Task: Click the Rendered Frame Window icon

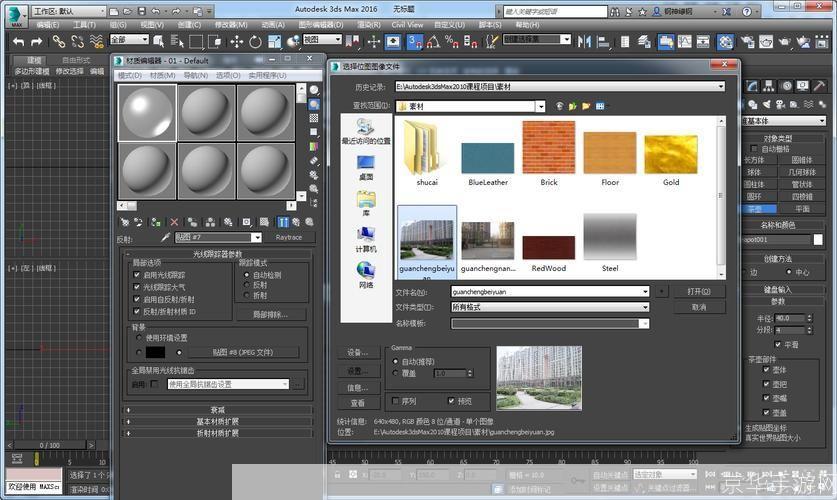Action: (x=766, y=41)
